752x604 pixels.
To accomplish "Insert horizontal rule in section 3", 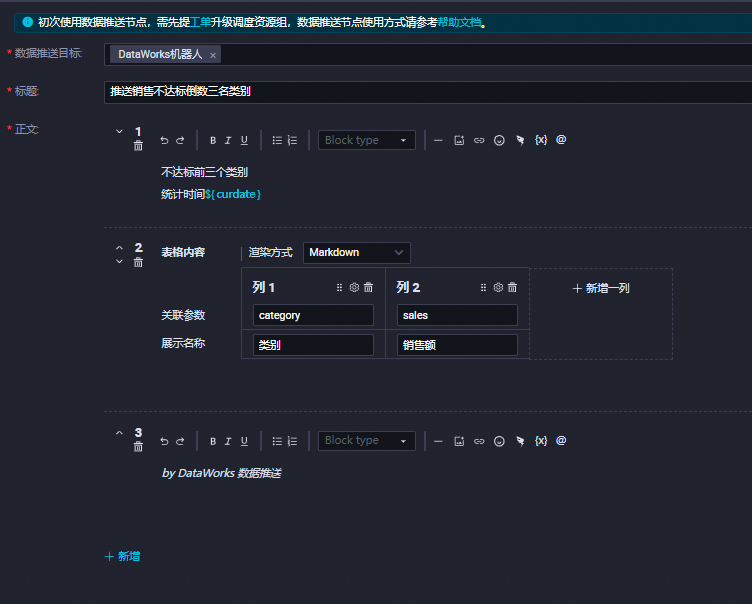I will 438,441.
